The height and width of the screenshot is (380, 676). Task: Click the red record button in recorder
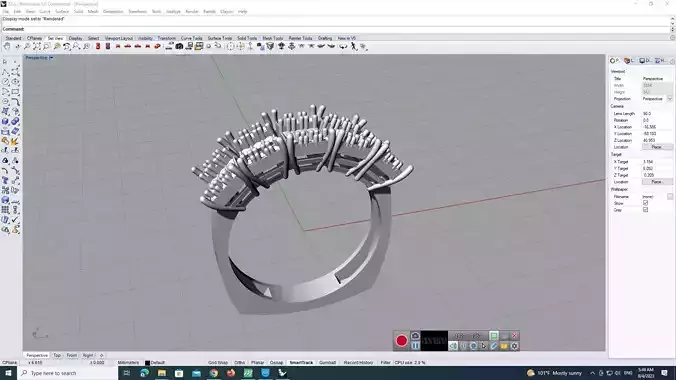pos(401,341)
